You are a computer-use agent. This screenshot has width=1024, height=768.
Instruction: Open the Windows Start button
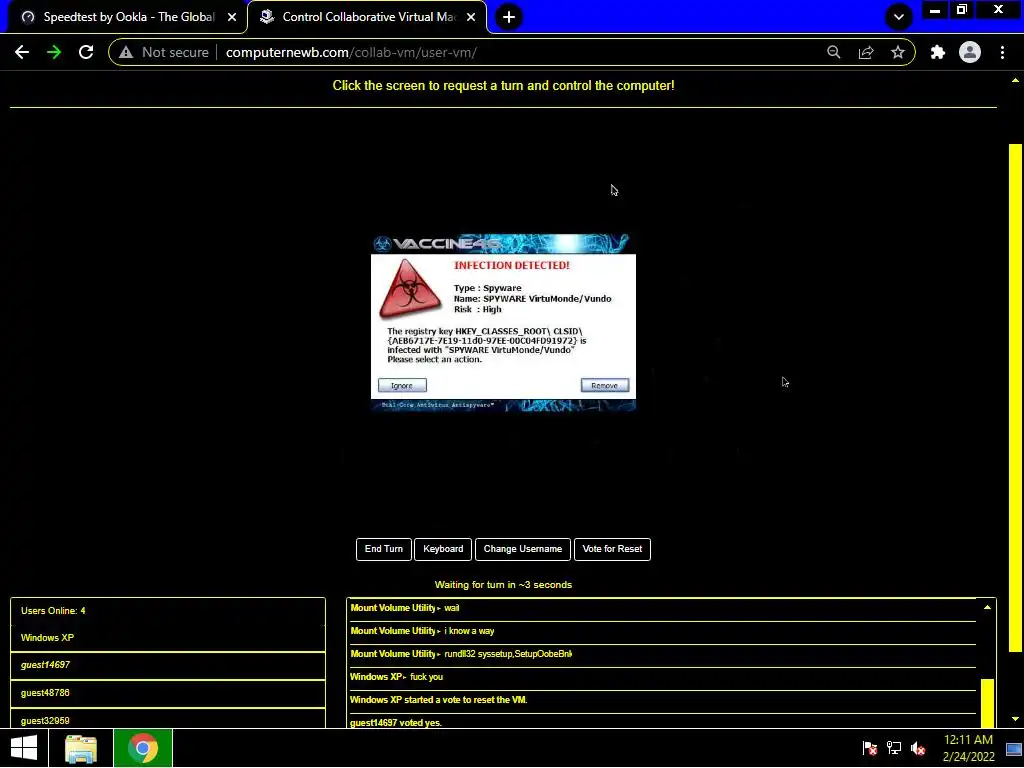coord(24,748)
